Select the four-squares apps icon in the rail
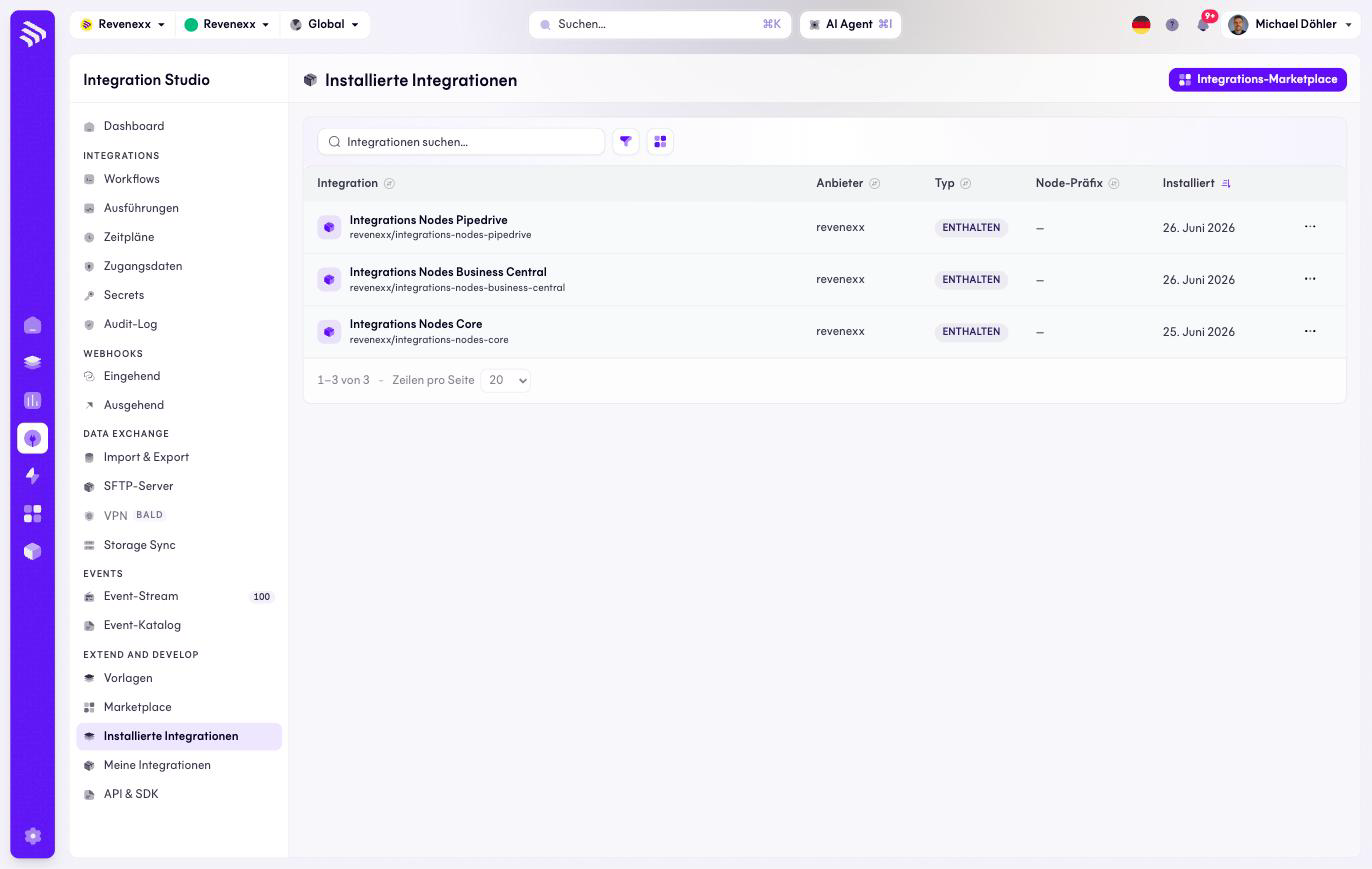The width and height of the screenshot is (1372, 869). coord(32,514)
